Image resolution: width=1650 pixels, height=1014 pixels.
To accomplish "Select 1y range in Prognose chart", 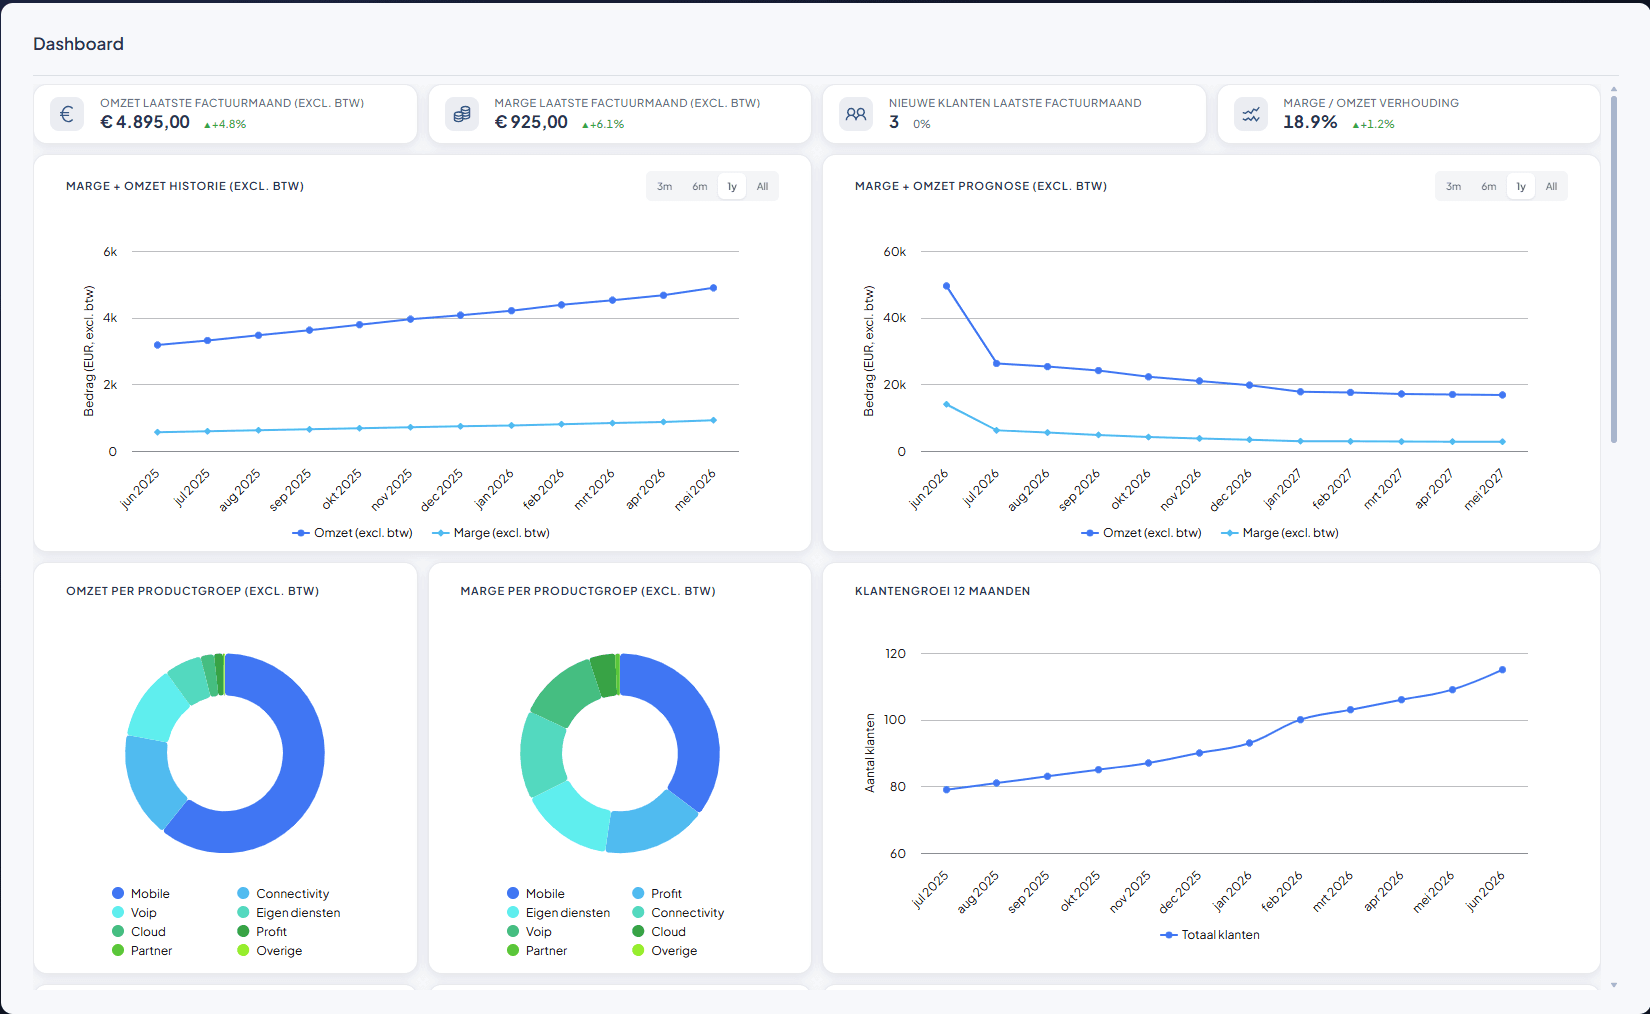I will point(1521,187).
